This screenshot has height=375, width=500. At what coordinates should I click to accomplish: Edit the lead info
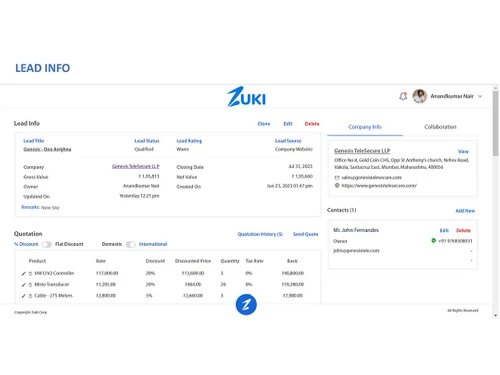[x=288, y=124]
